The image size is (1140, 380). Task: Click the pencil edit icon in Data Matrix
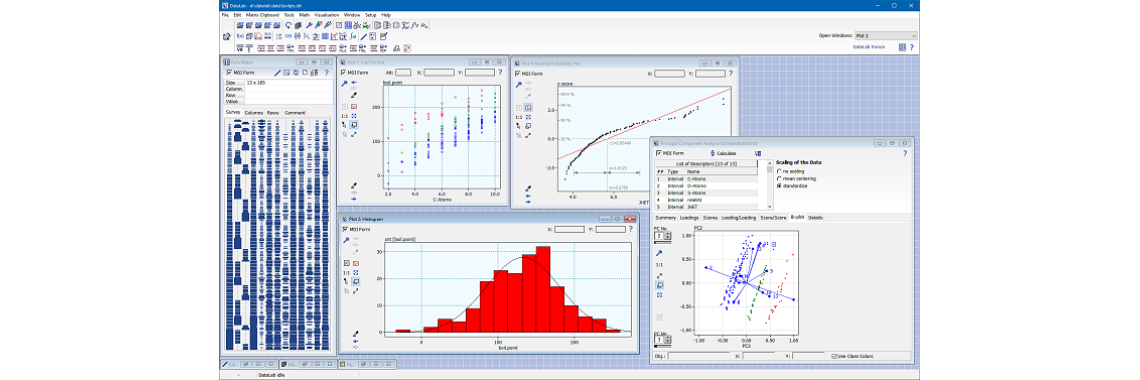[277, 73]
